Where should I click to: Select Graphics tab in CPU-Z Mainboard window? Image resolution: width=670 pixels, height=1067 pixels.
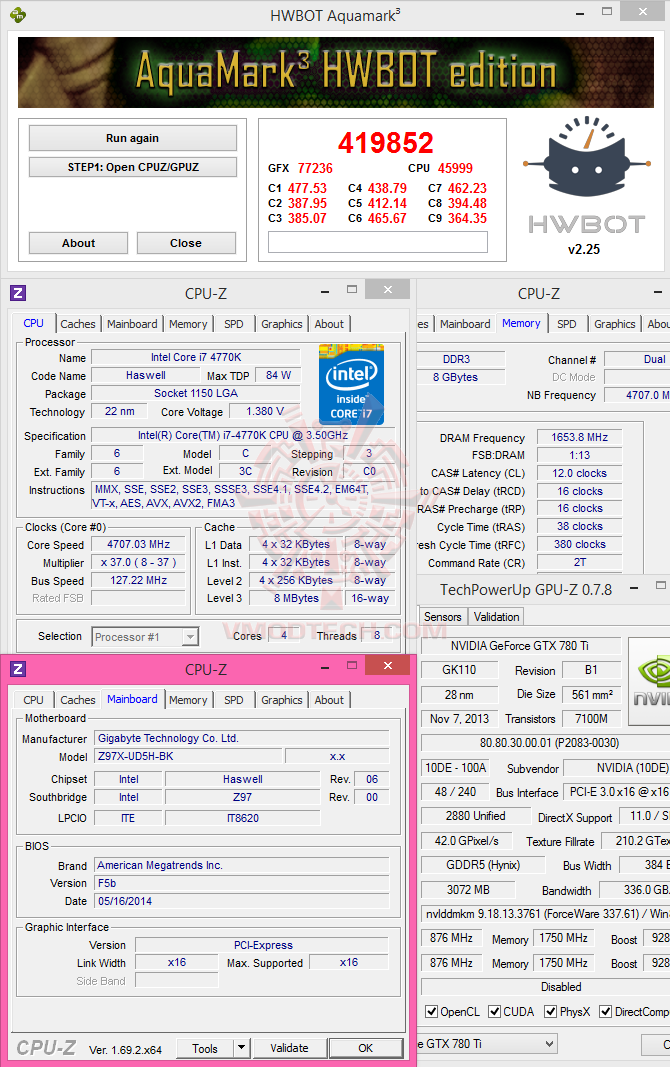(x=282, y=700)
